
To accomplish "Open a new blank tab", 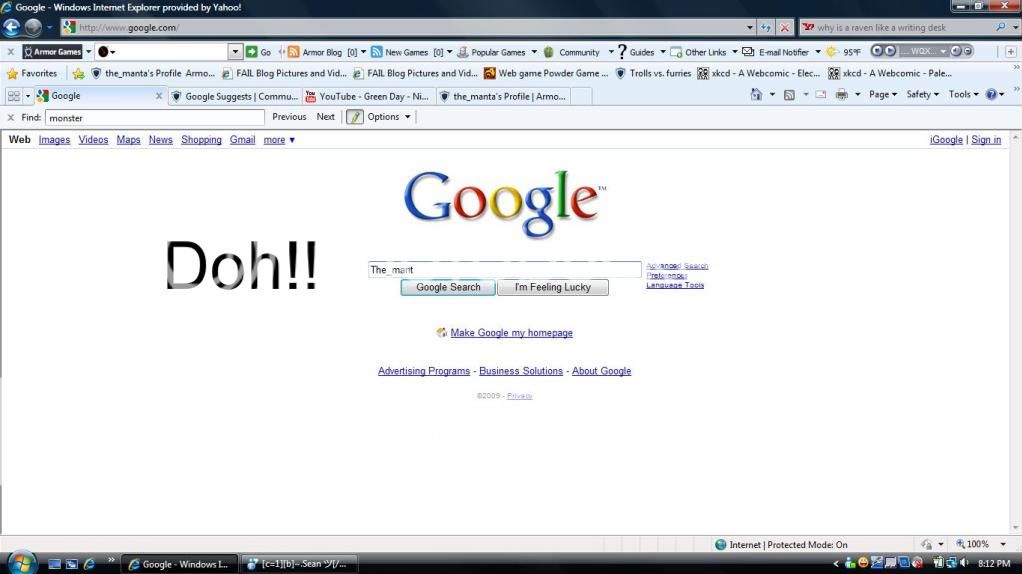I will click(581, 96).
